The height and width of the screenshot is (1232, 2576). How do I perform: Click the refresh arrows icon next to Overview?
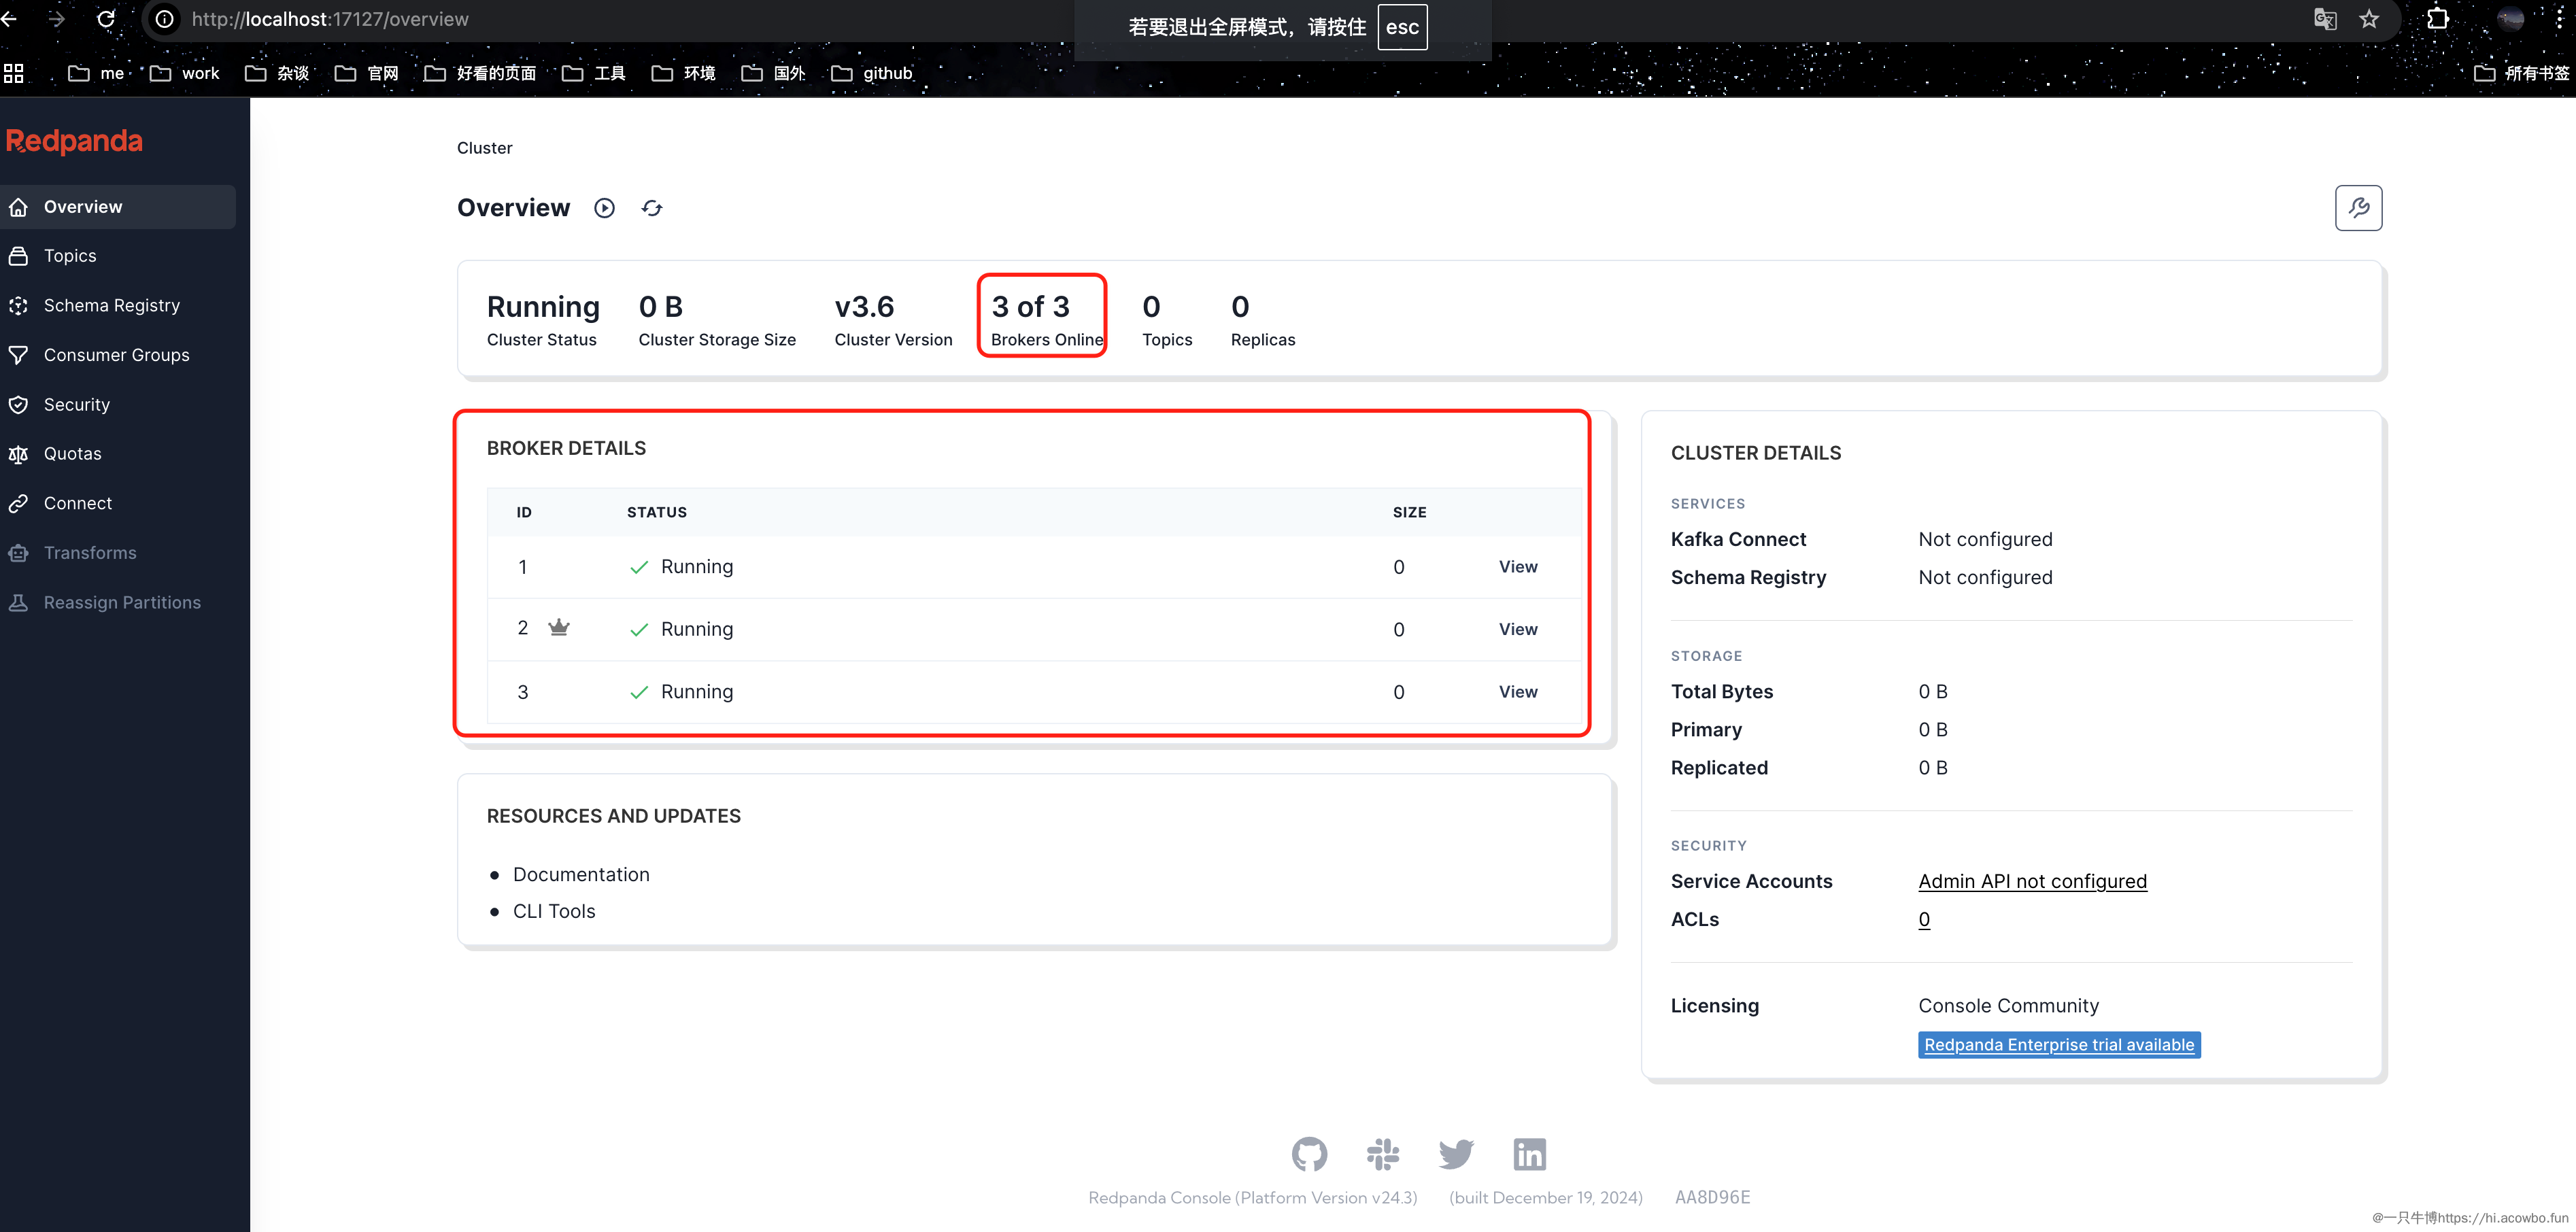coord(652,208)
